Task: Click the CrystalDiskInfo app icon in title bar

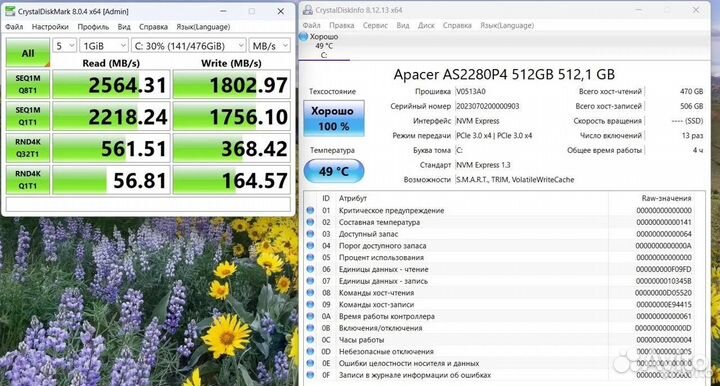Action: pos(308,10)
